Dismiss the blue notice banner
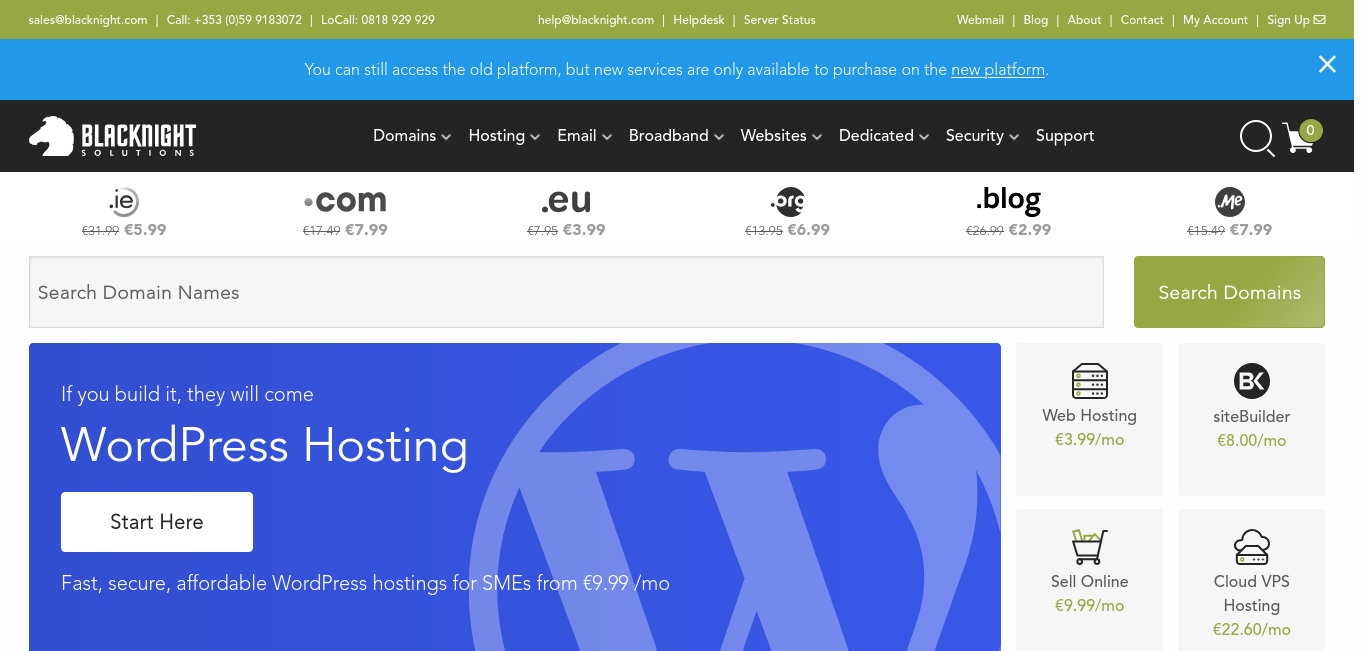The width and height of the screenshot is (1366, 651). (x=1327, y=64)
